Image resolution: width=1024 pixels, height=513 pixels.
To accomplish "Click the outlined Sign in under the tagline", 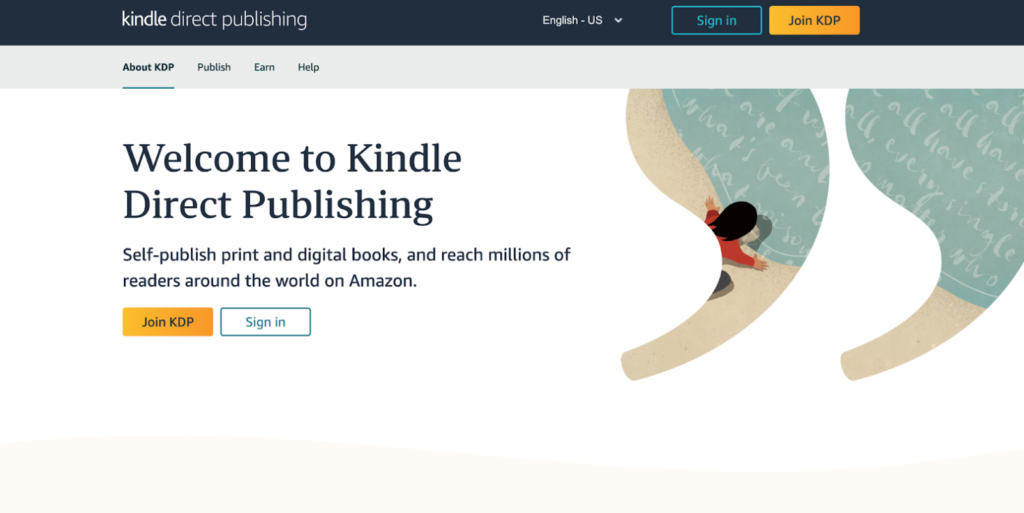I will [x=265, y=322].
